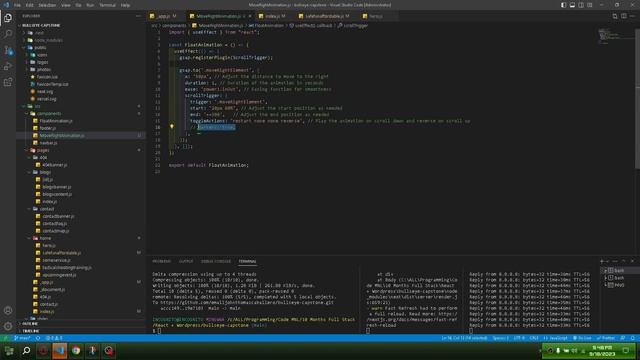Open the Extensions view

[8, 82]
